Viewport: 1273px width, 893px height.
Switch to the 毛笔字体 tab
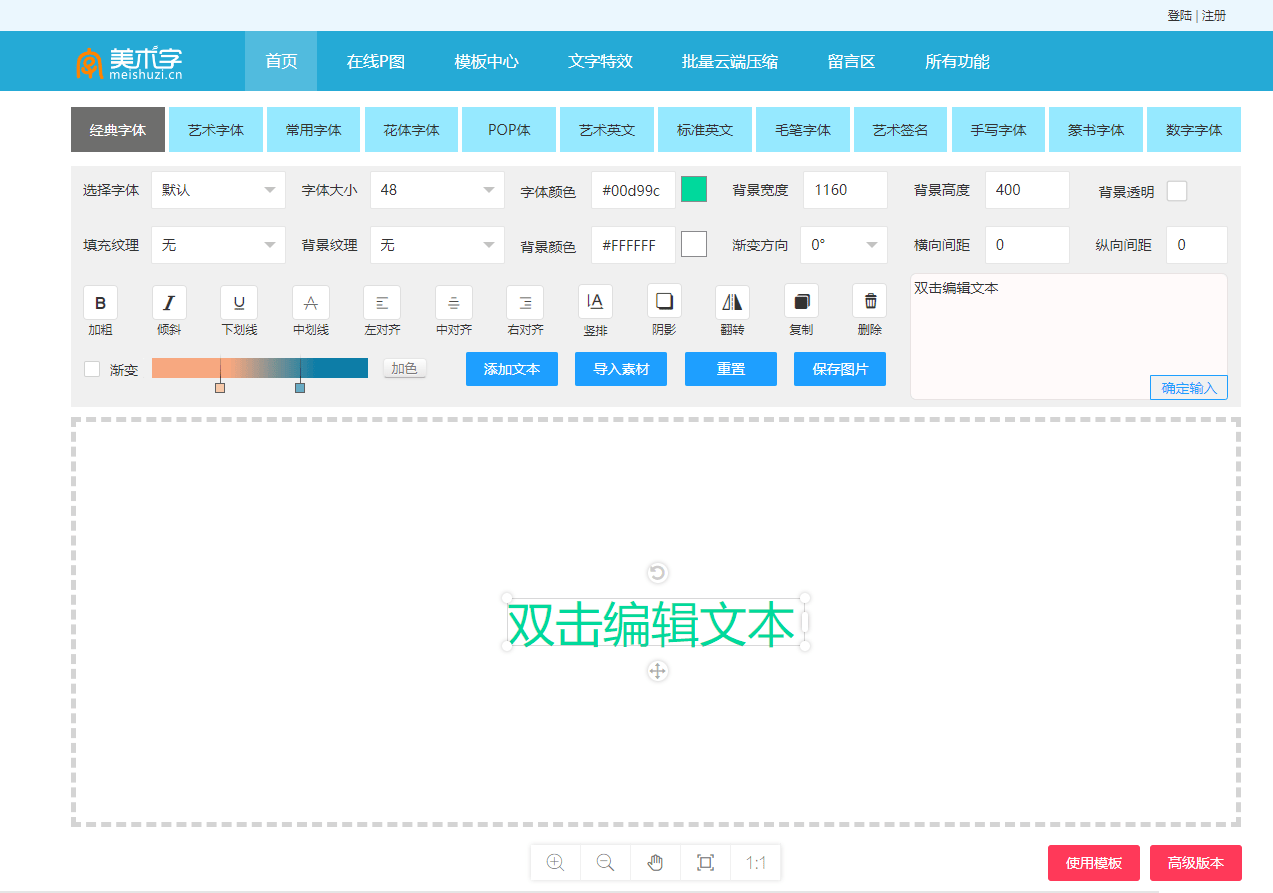802,129
